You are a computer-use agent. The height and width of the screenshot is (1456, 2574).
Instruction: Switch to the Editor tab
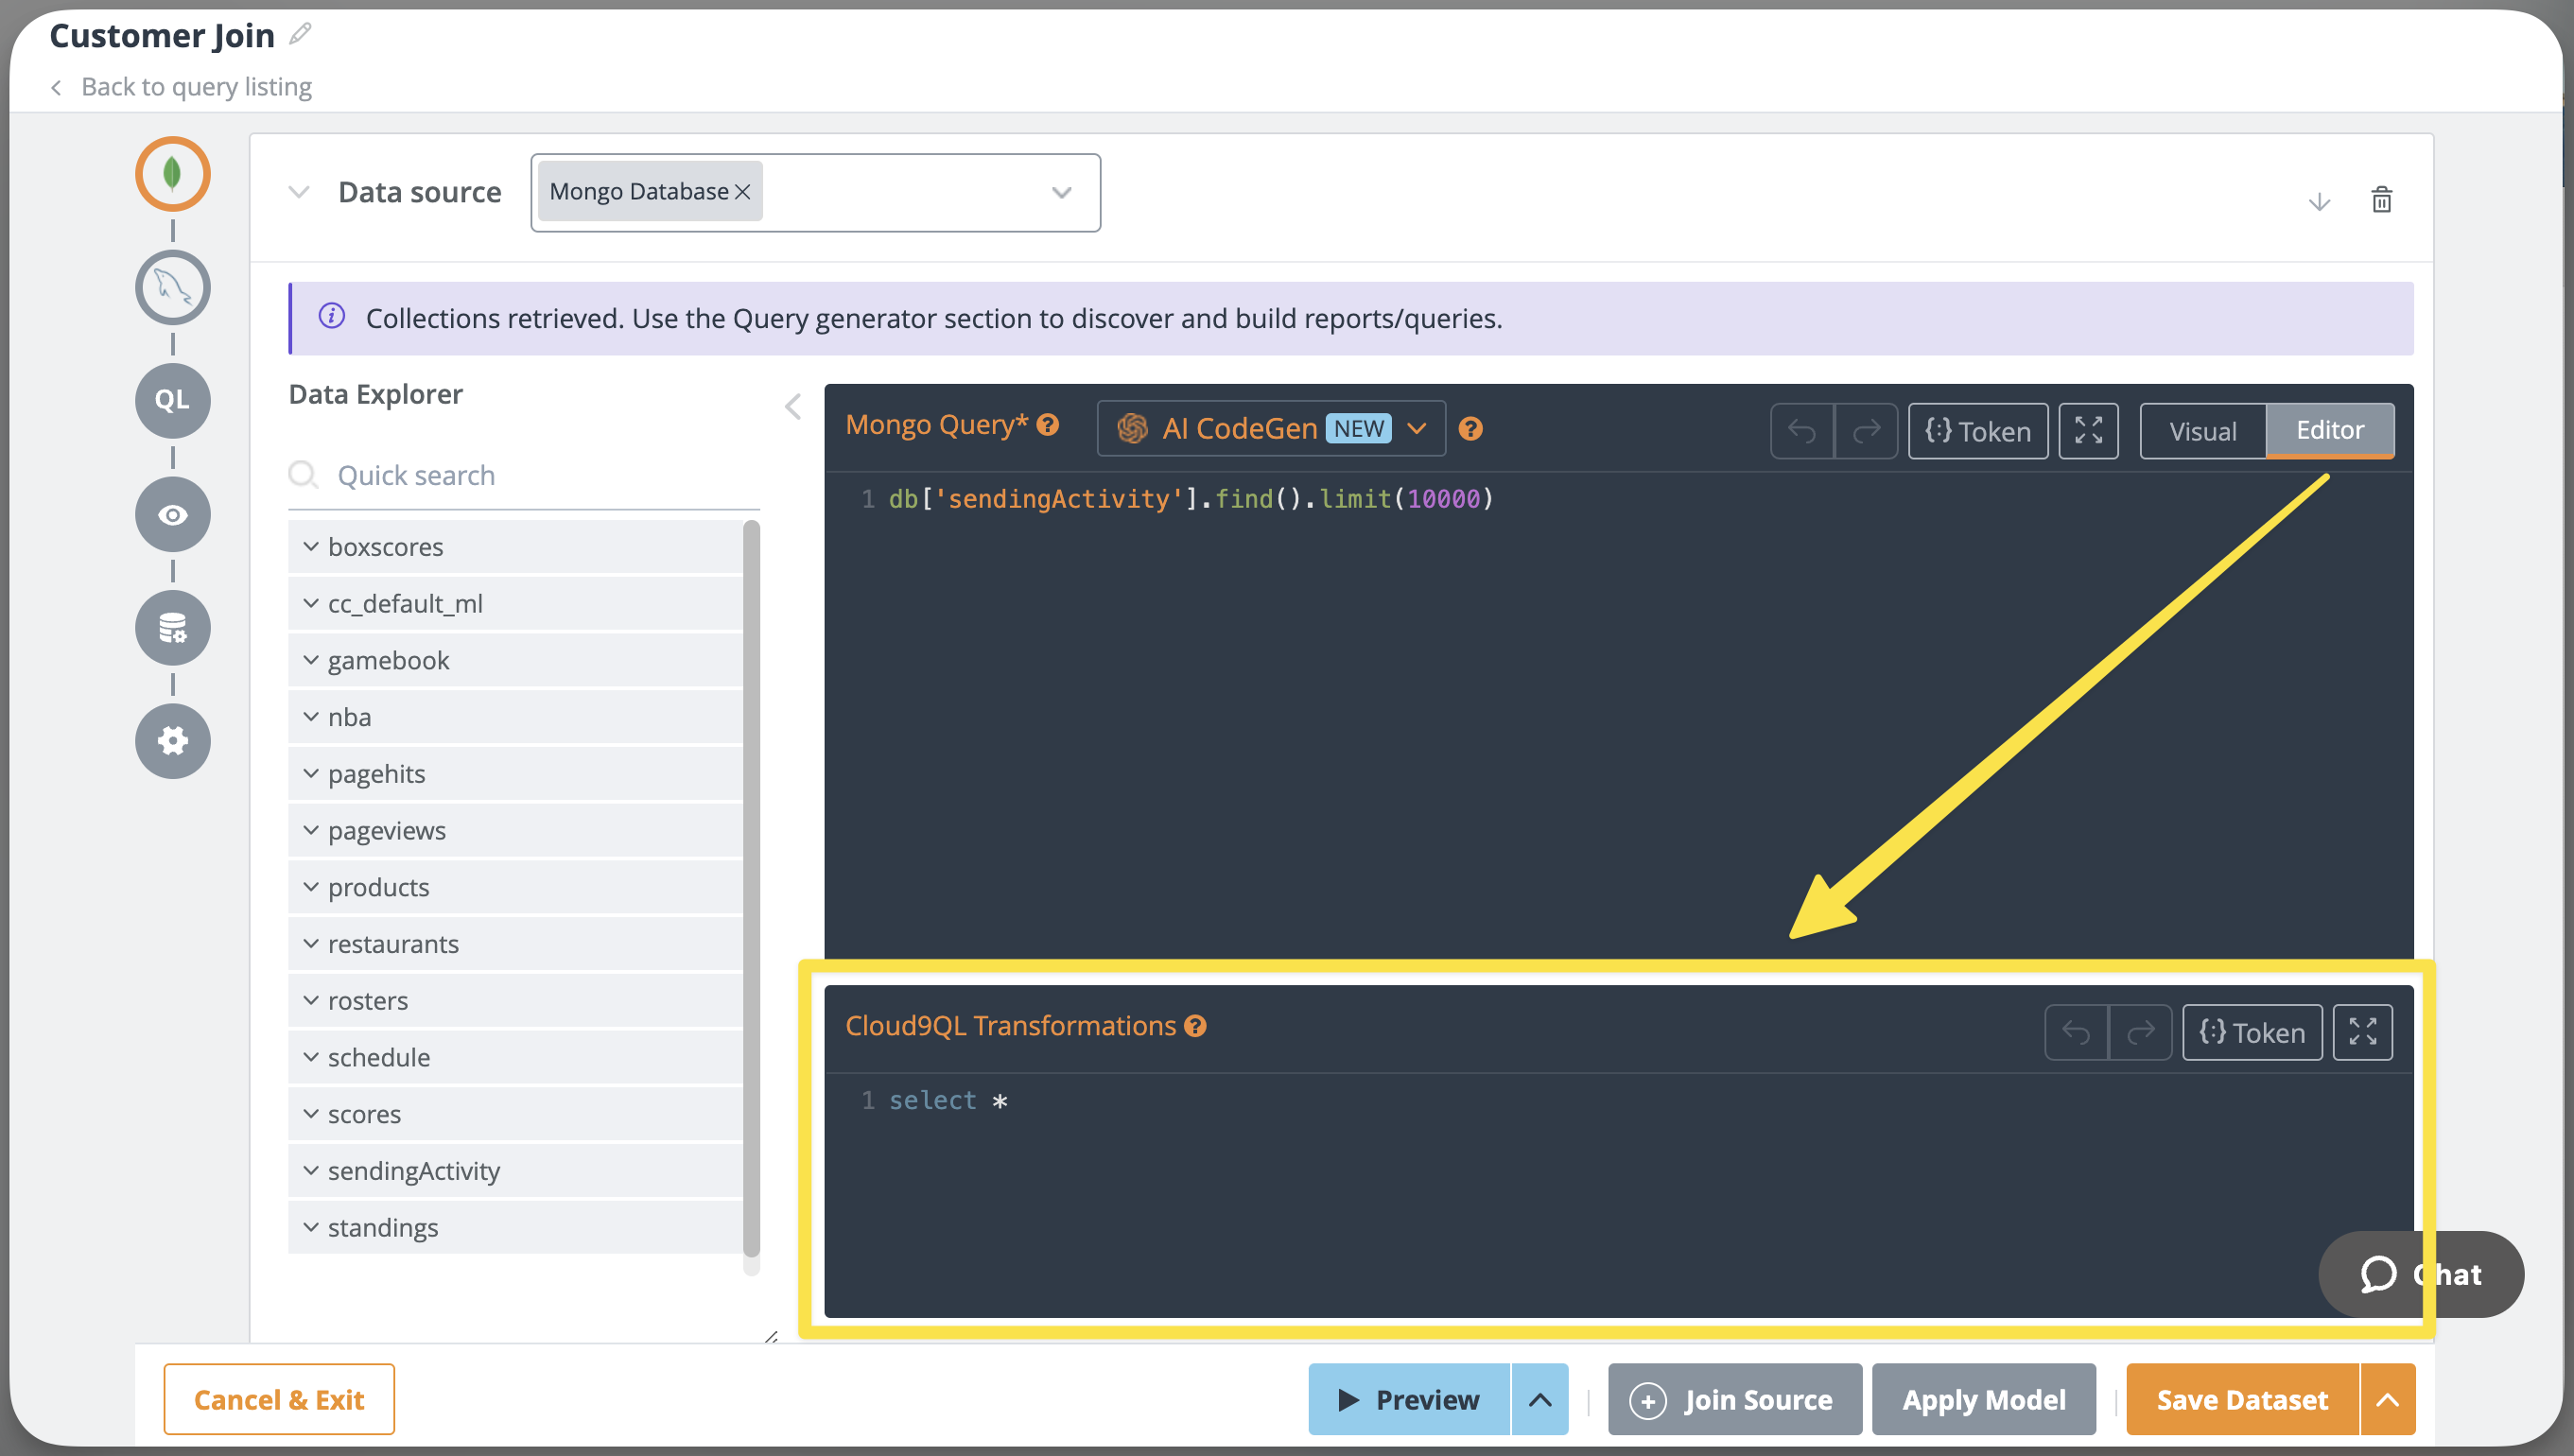click(2329, 430)
